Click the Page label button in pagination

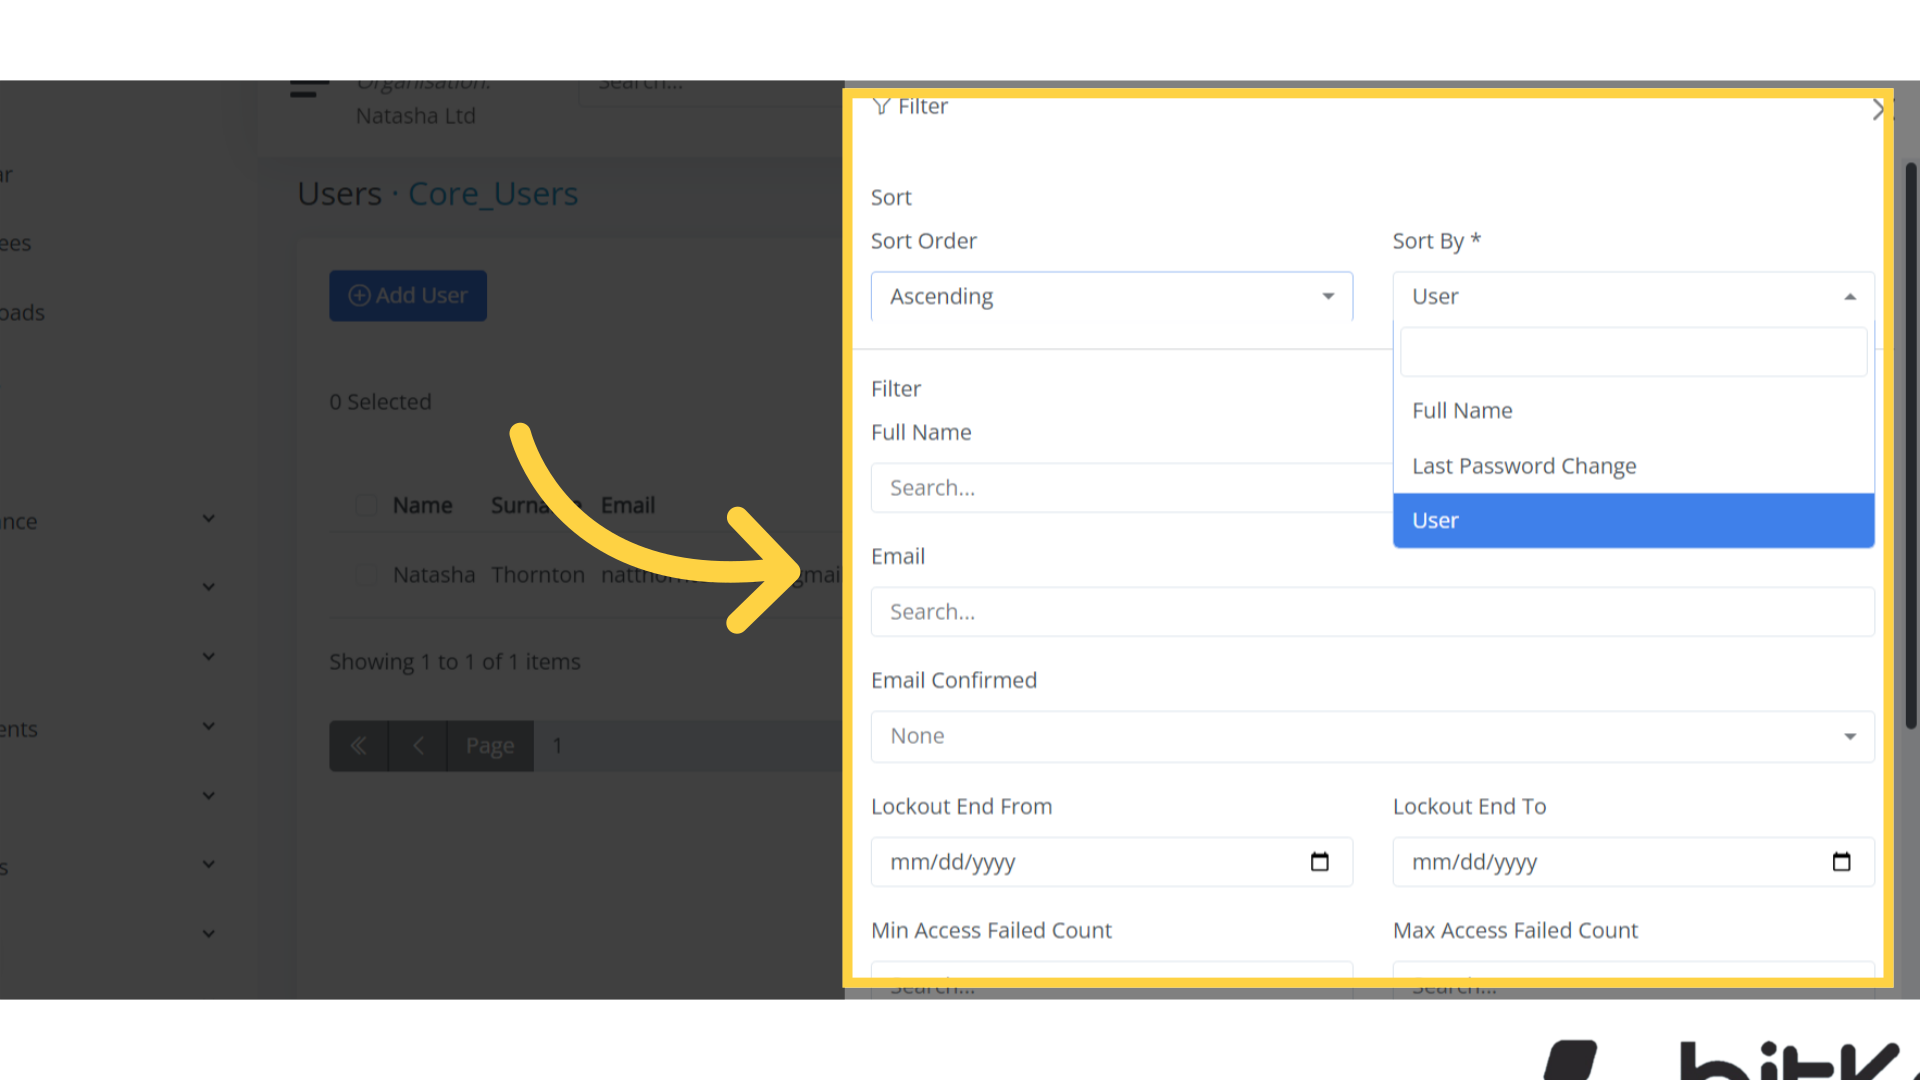pos(490,746)
